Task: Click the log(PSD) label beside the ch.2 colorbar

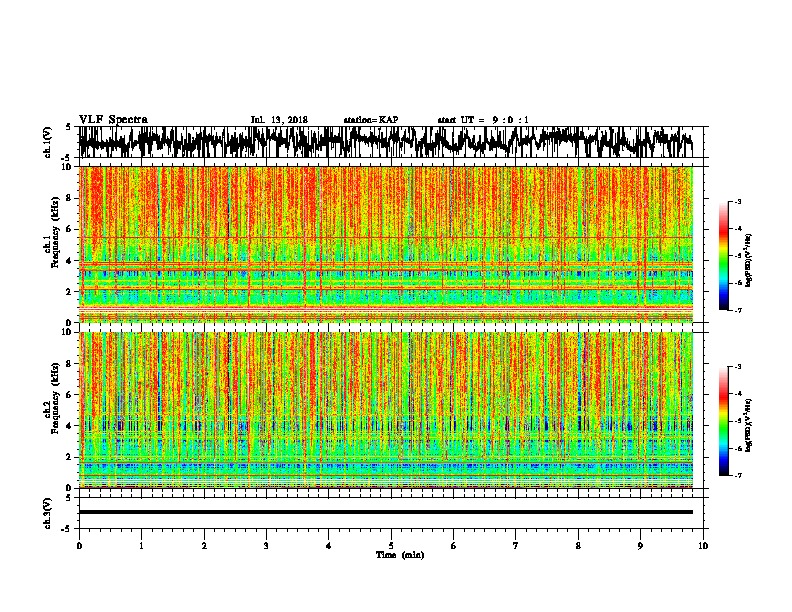Action: click(x=748, y=425)
